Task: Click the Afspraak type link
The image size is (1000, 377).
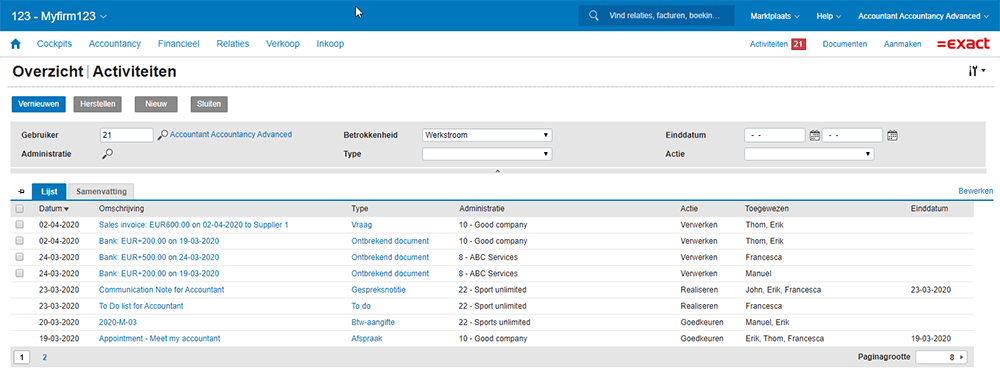Action: [367, 339]
